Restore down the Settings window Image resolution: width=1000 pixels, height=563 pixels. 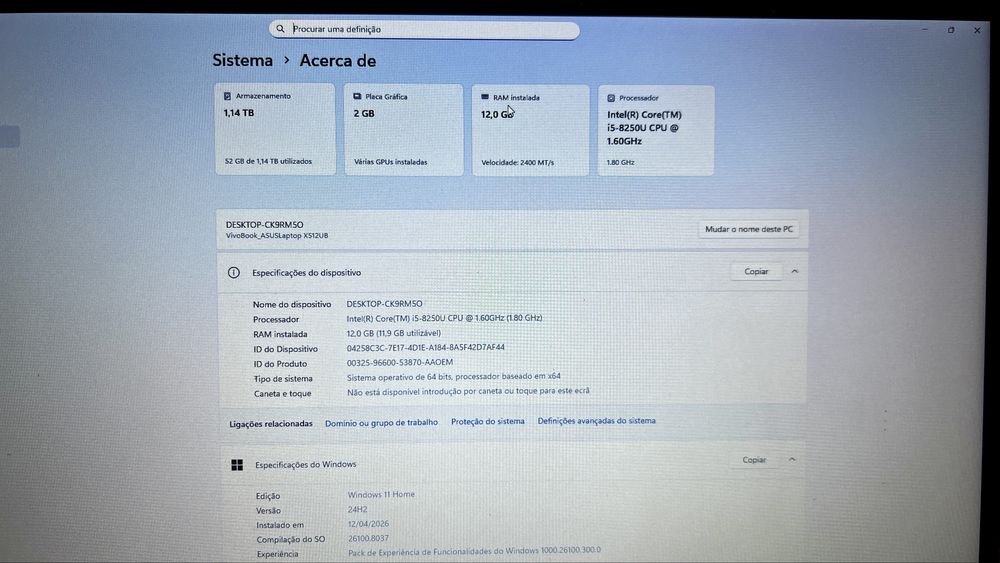tap(951, 30)
